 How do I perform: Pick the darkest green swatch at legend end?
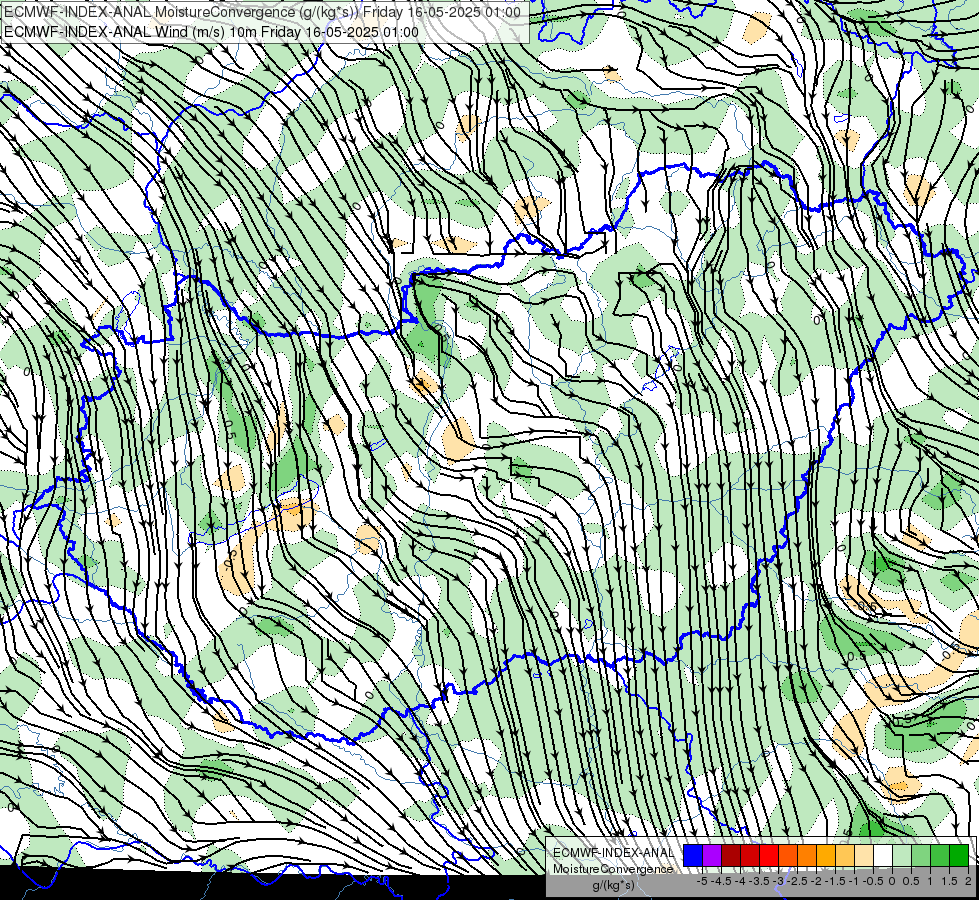coord(959,856)
